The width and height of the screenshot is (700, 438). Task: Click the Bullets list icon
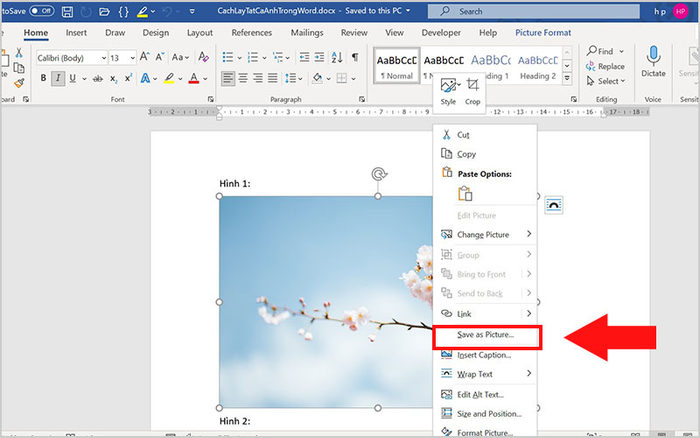(228, 57)
